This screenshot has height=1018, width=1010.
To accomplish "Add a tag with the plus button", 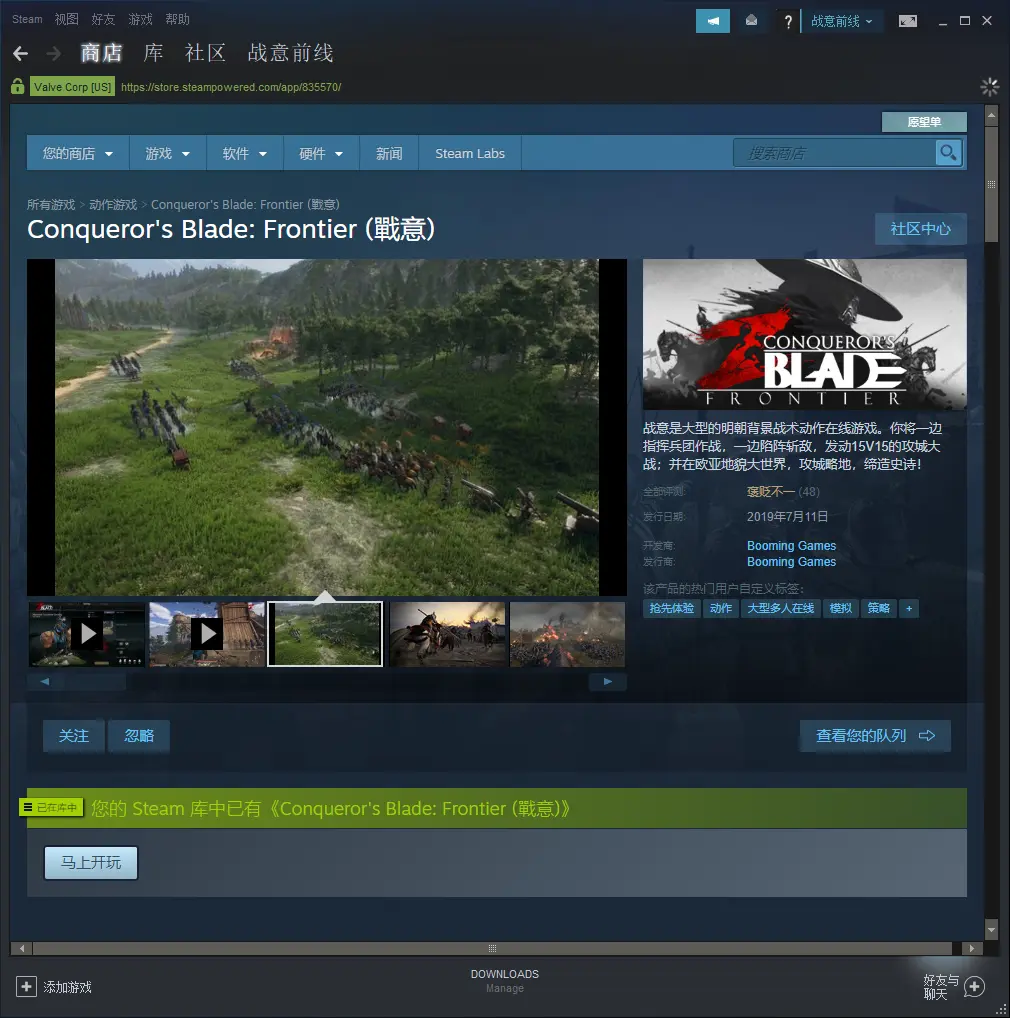I will 909,608.
